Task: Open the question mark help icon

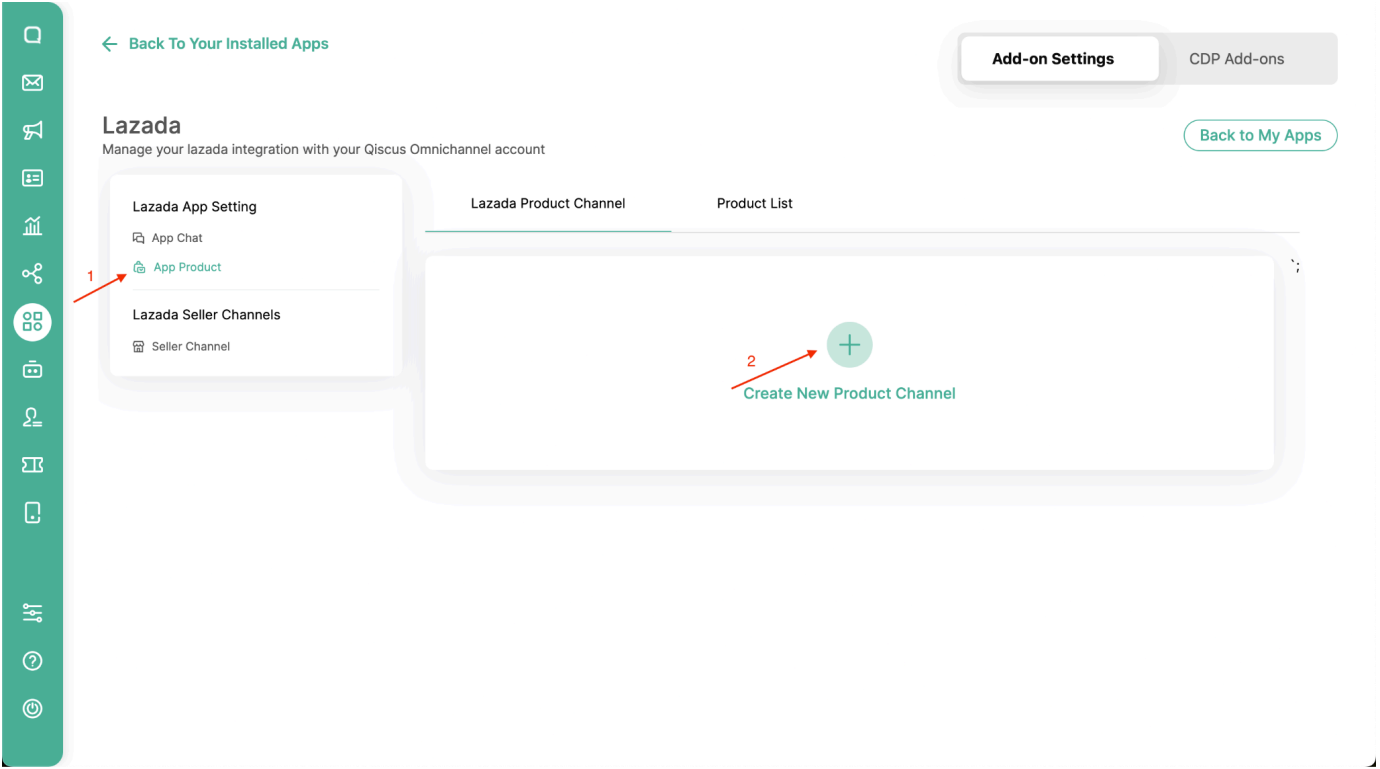Action: [32, 661]
